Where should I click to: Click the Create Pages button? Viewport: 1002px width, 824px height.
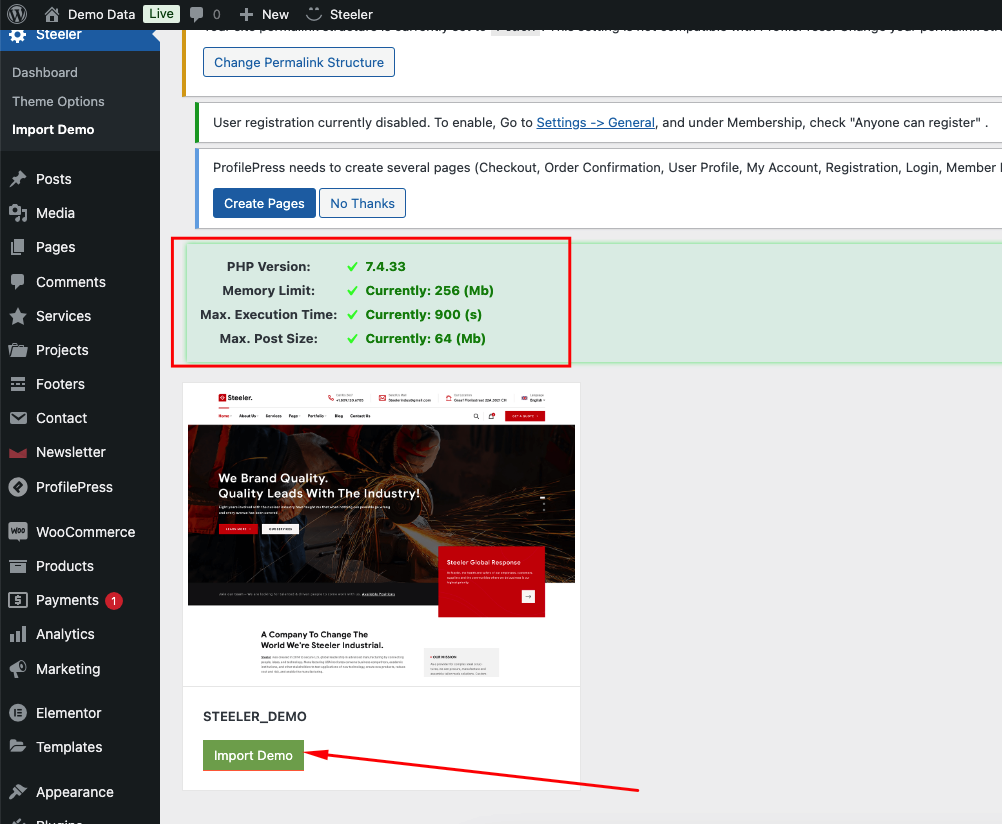pyautogui.click(x=264, y=203)
